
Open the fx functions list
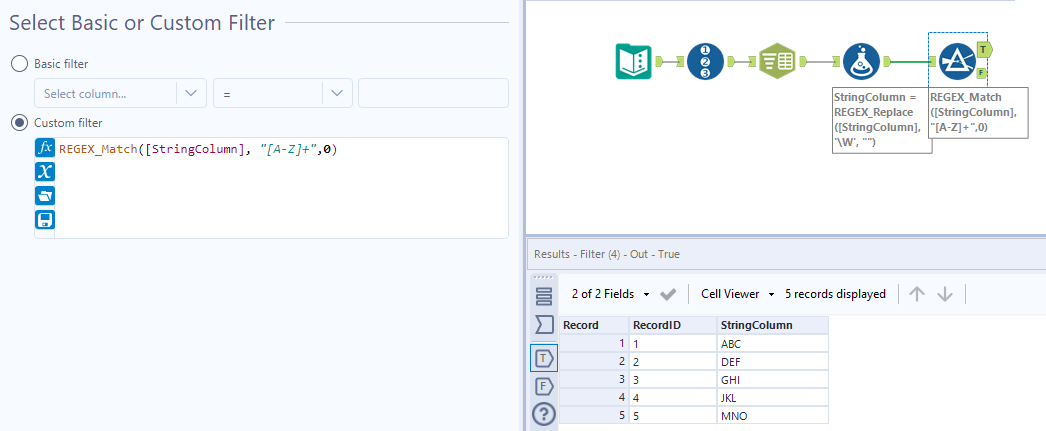pyautogui.click(x=44, y=148)
